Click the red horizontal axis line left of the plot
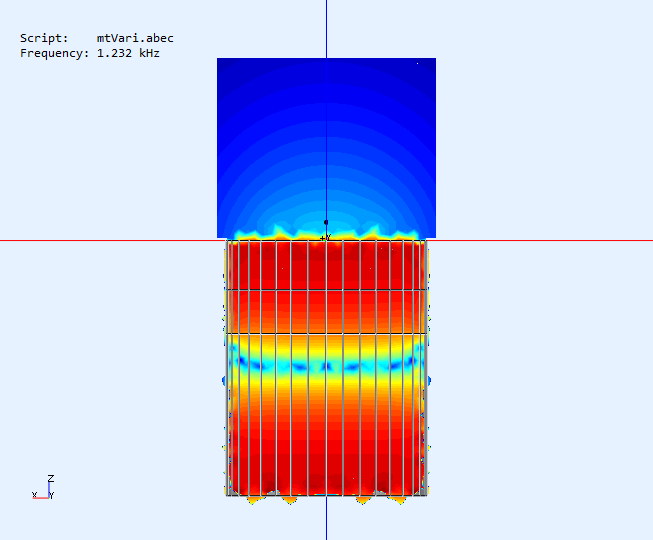 coord(100,240)
